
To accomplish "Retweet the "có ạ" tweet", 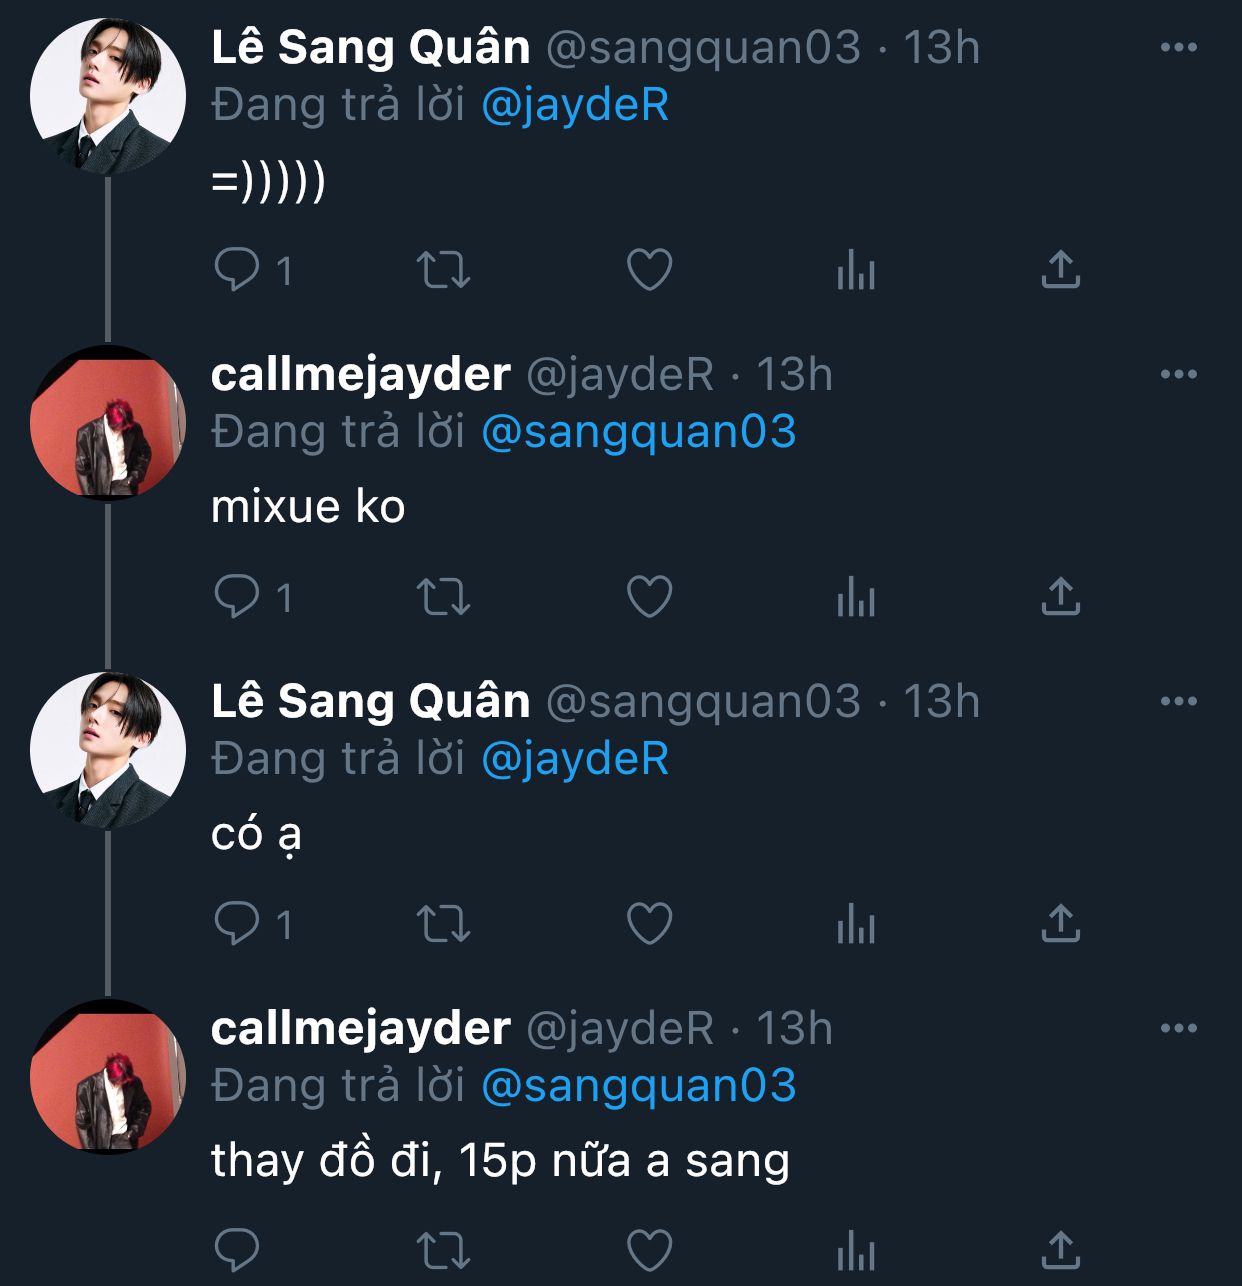I will 442,924.
